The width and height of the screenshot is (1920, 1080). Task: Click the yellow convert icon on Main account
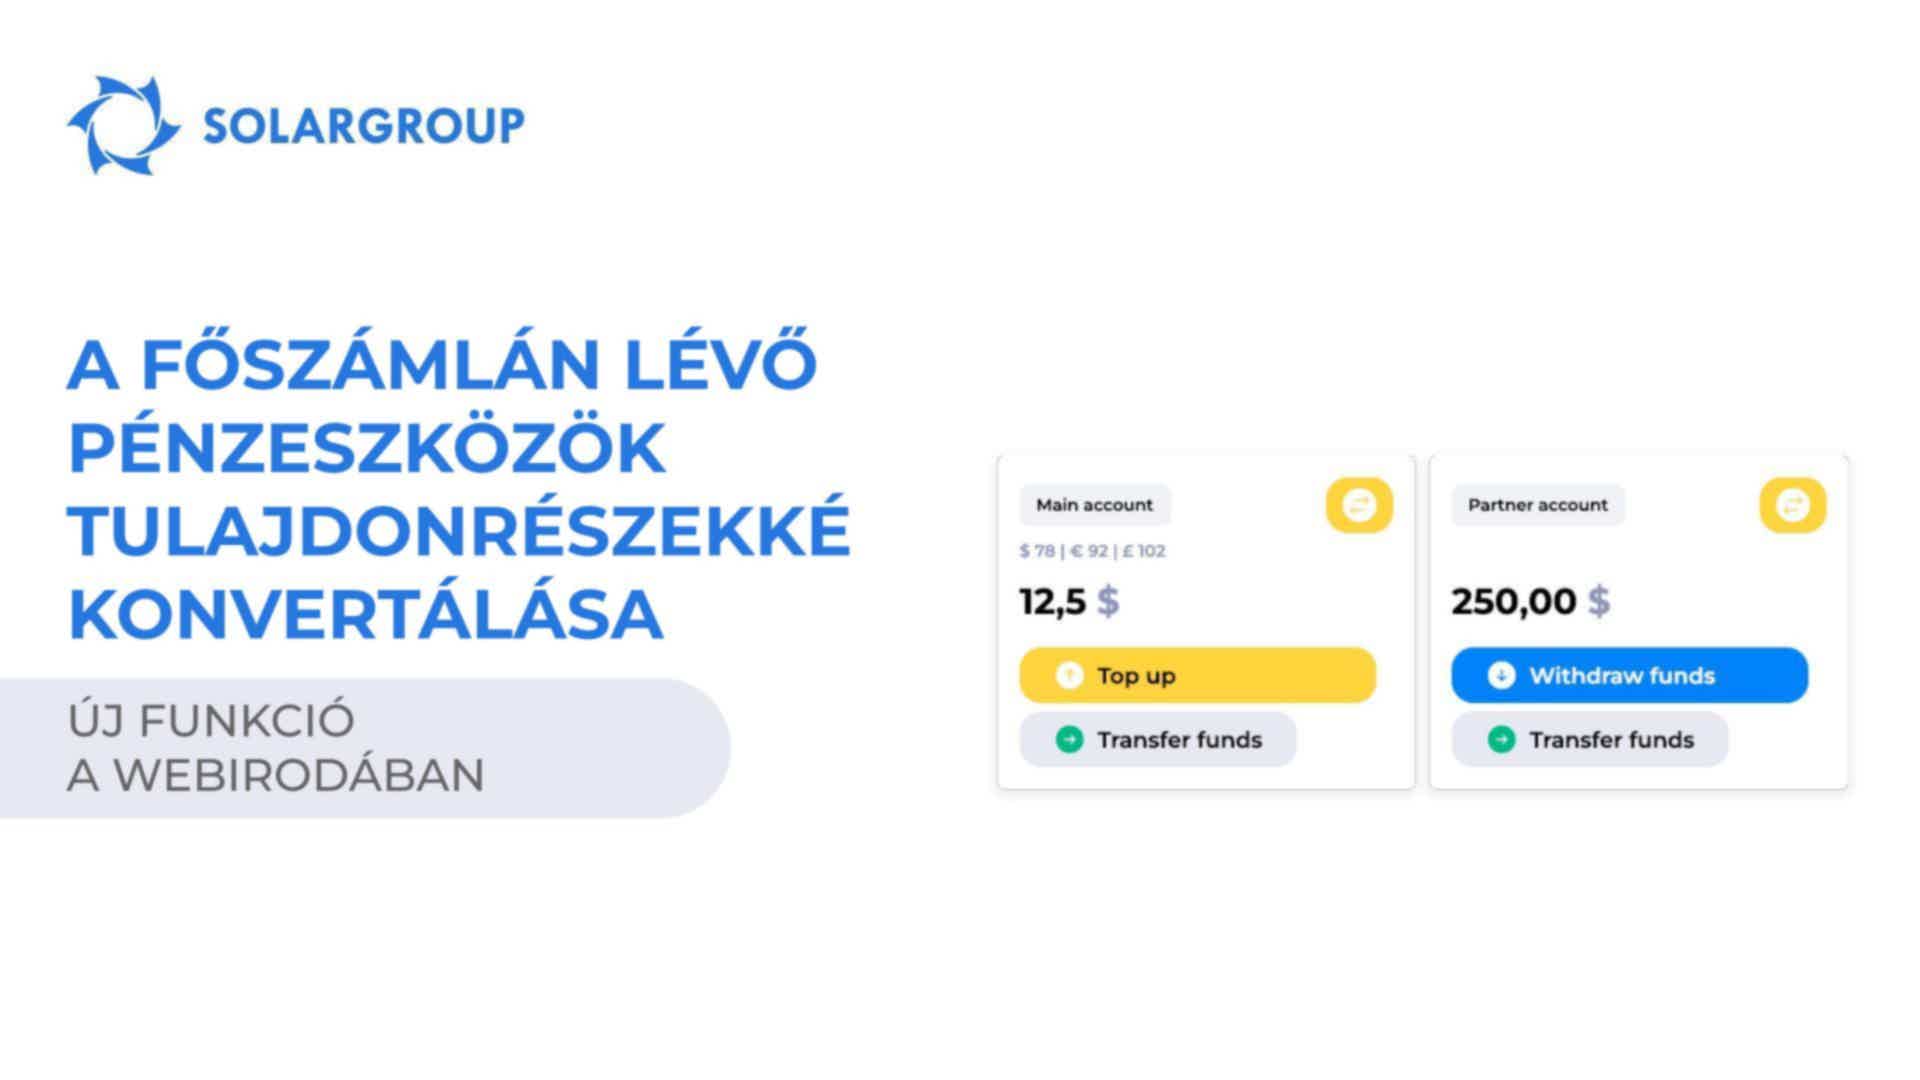[1359, 505]
